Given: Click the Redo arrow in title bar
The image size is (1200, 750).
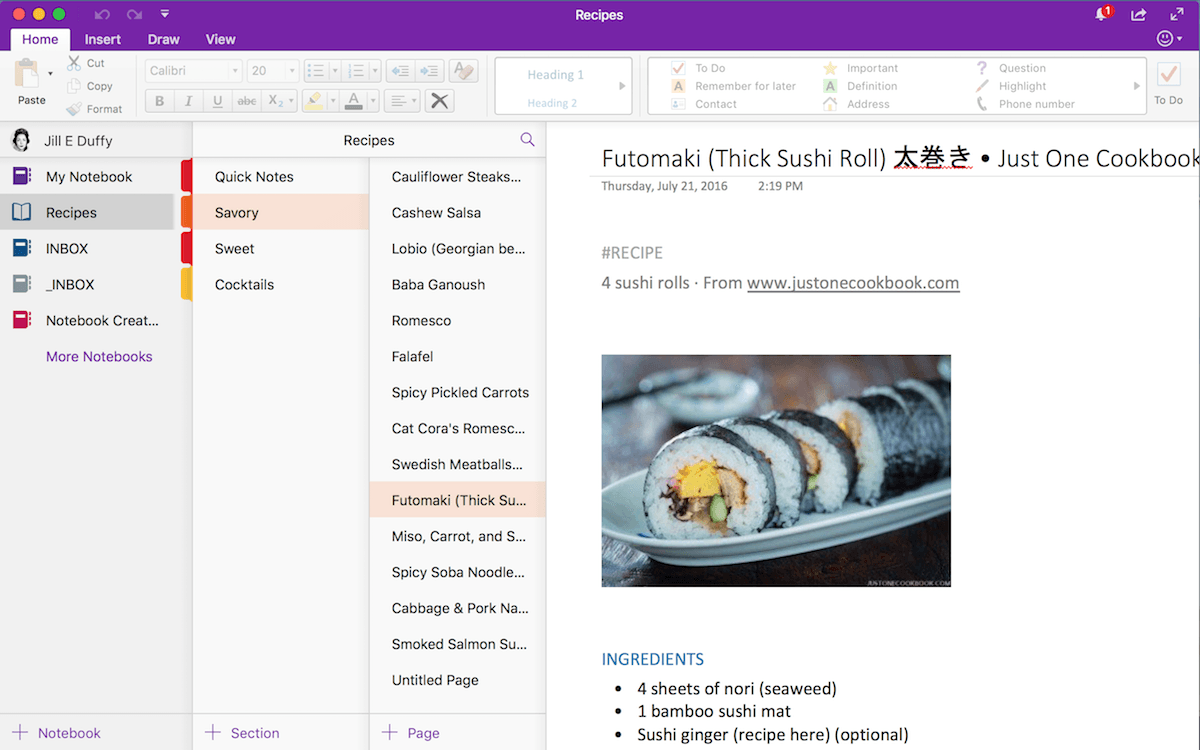Looking at the screenshot, I should 133,14.
